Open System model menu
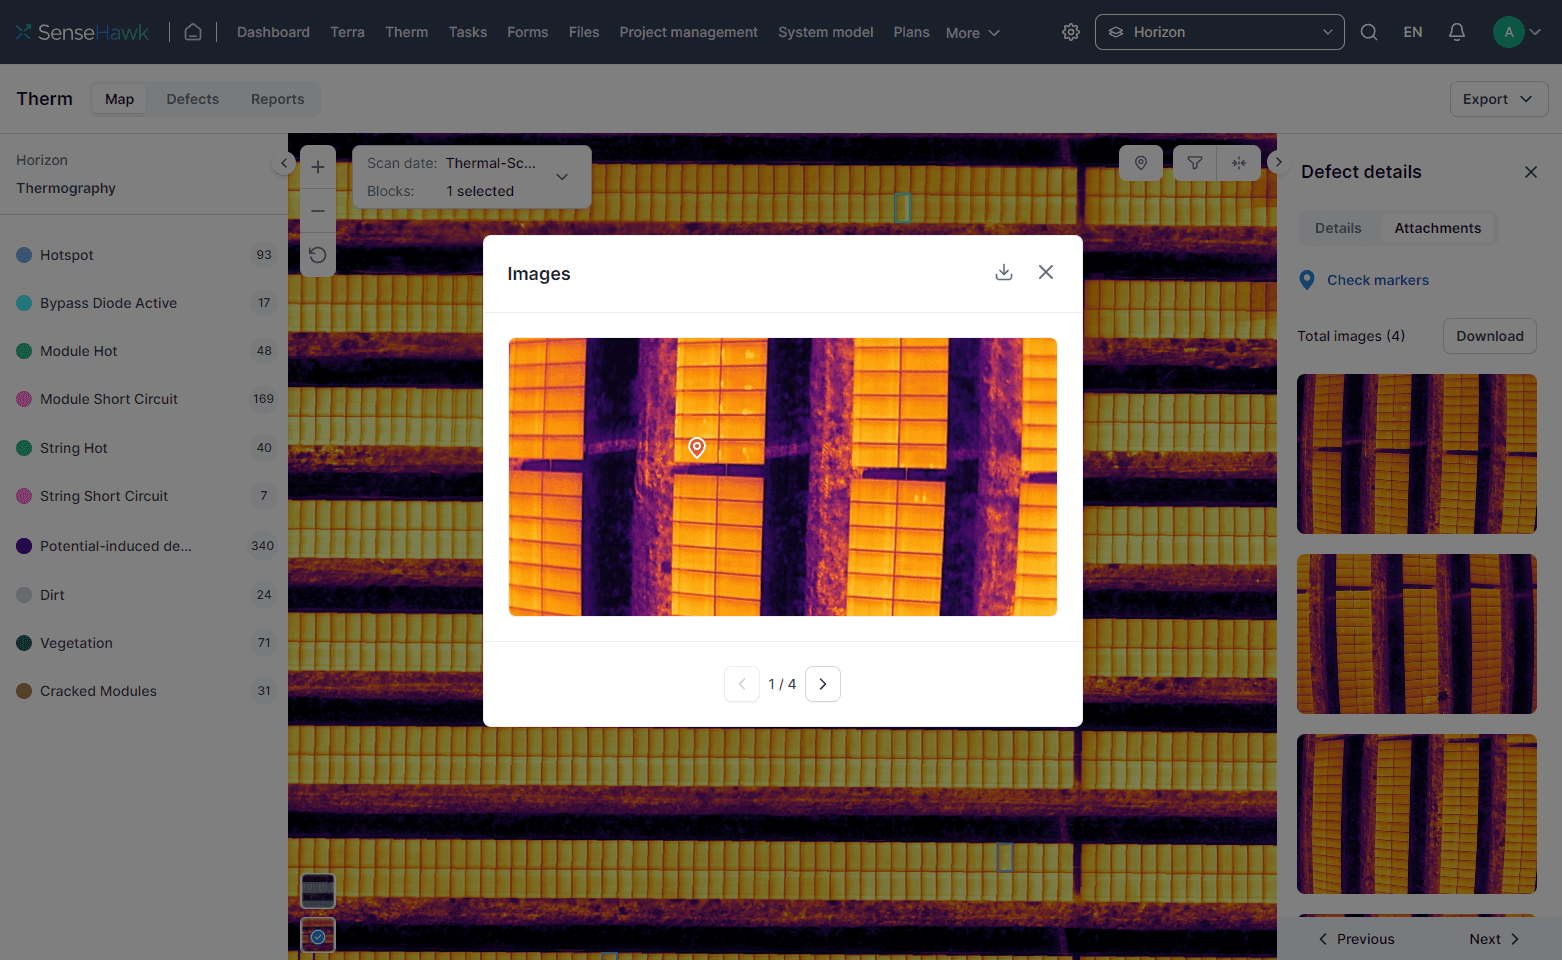This screenshot has width=1562, height=960. pos(826,32)
